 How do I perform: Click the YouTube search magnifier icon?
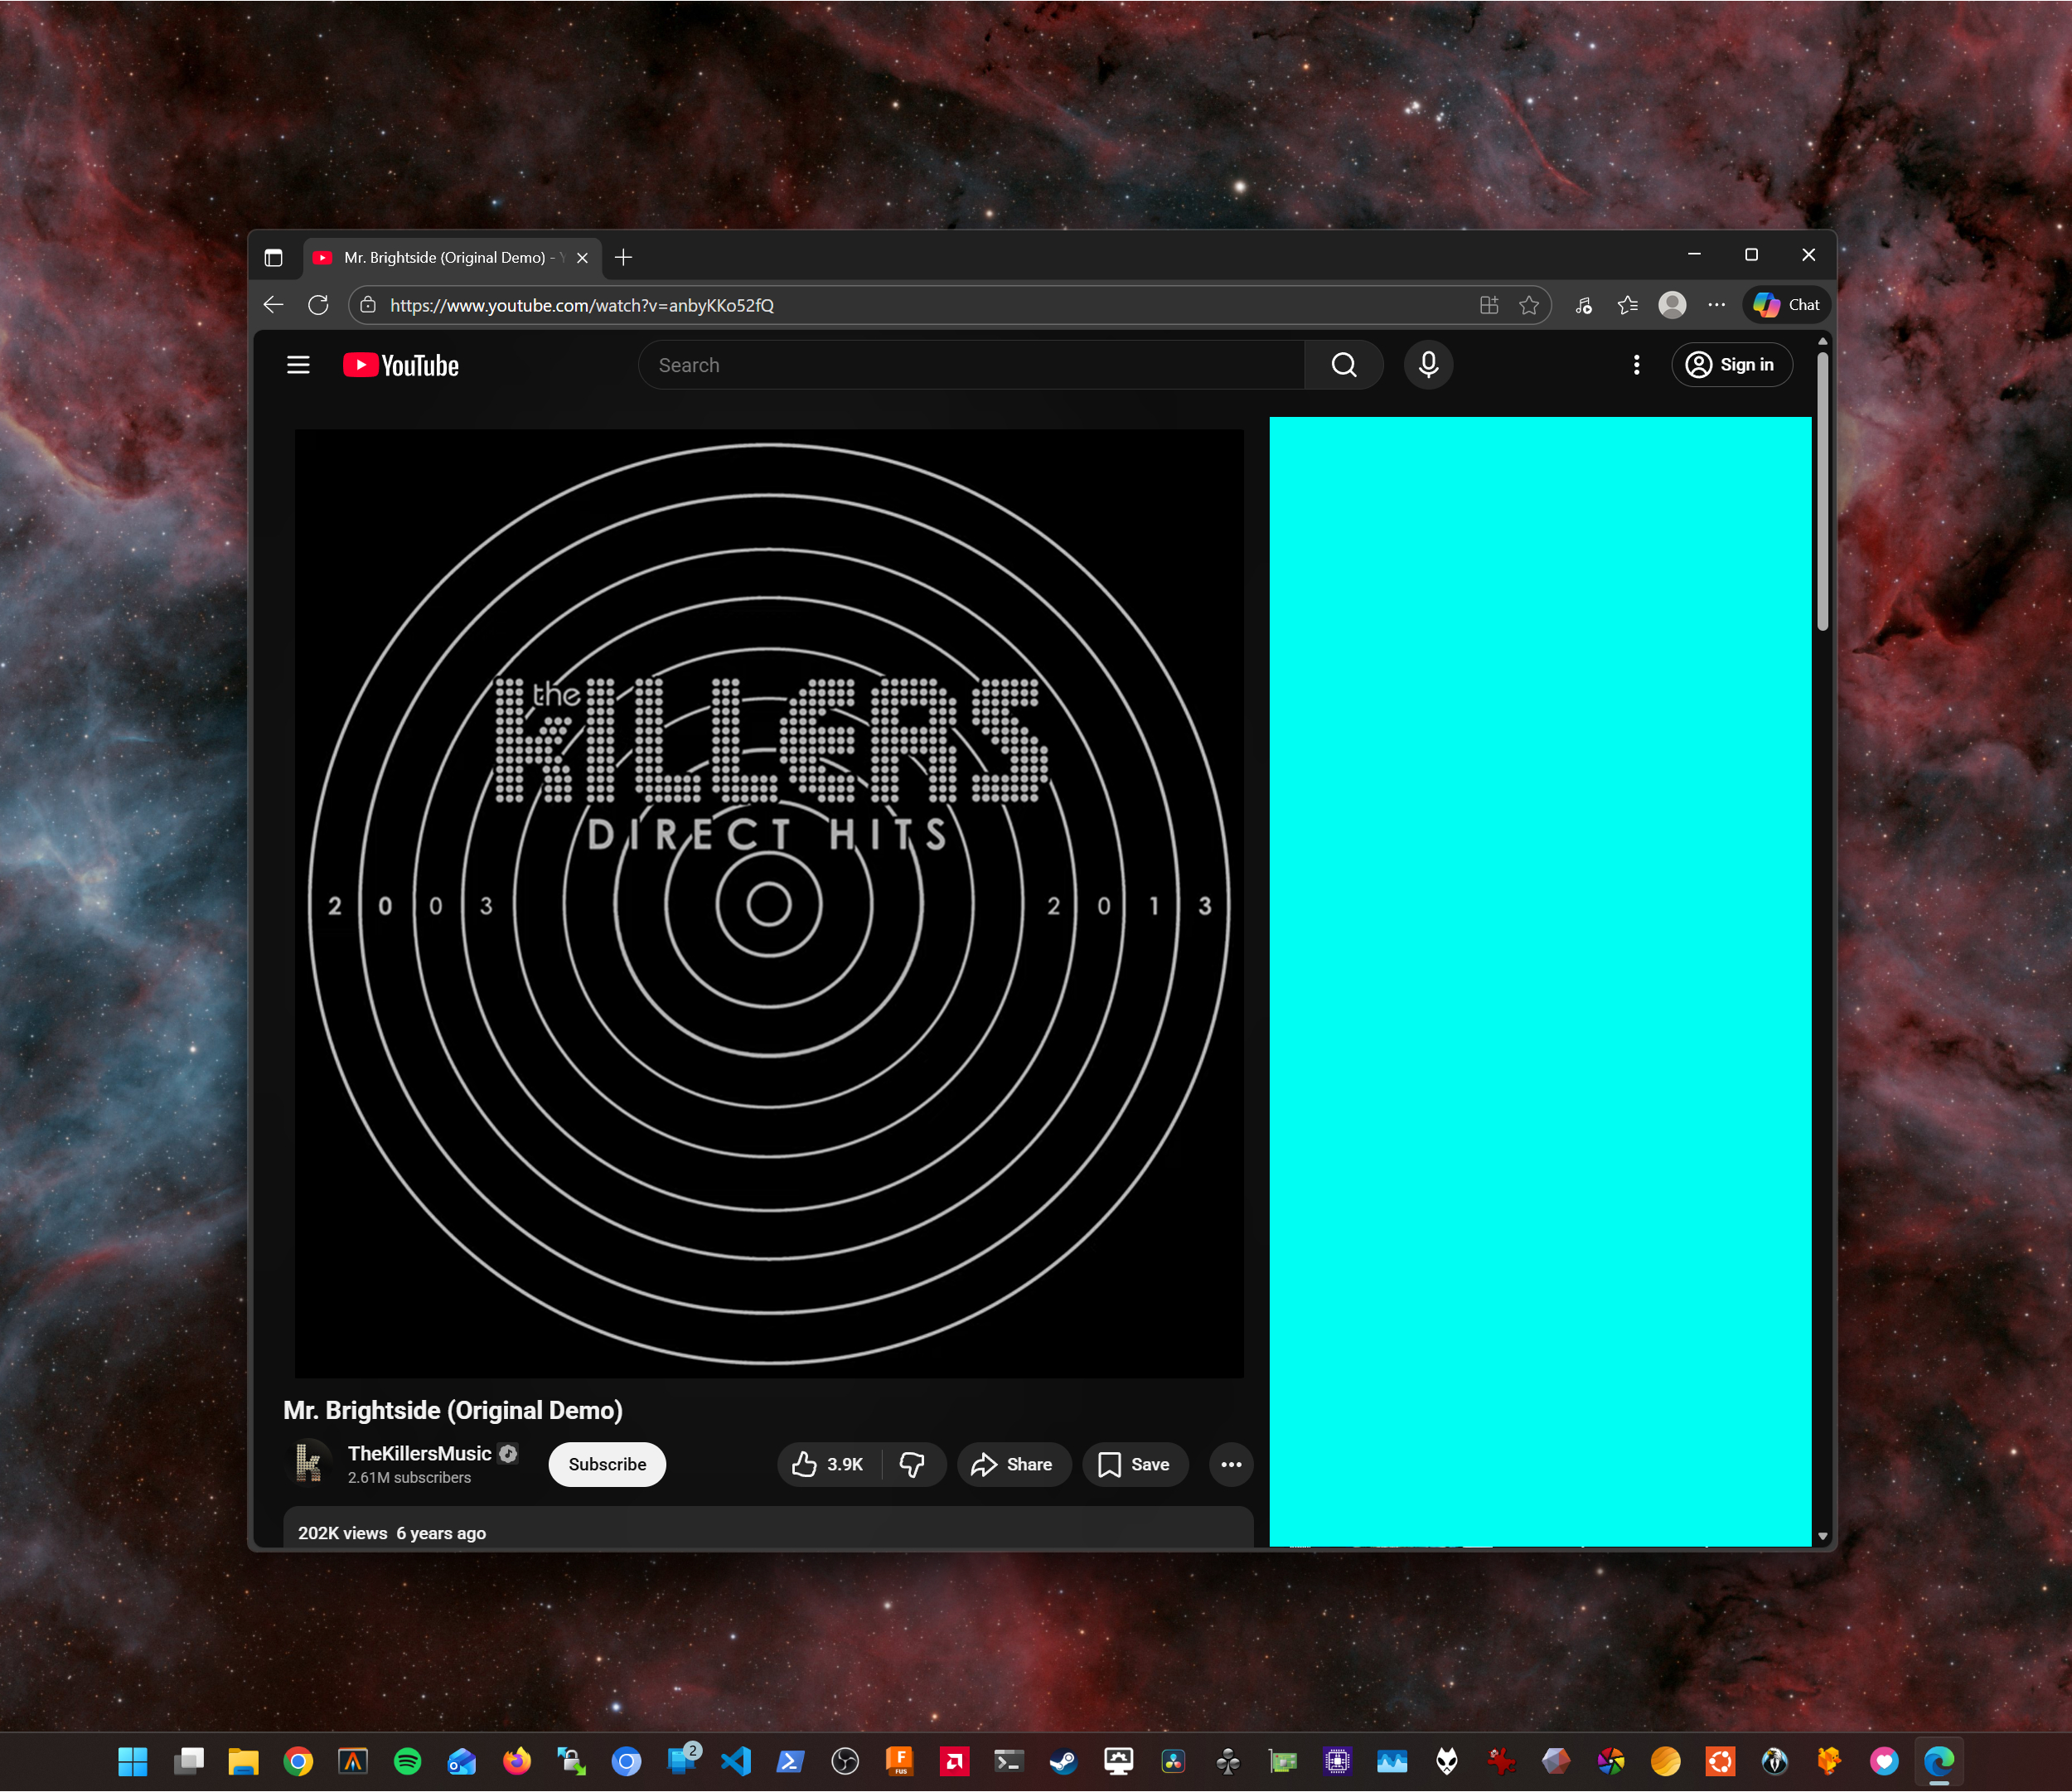tap(1344, 364)
